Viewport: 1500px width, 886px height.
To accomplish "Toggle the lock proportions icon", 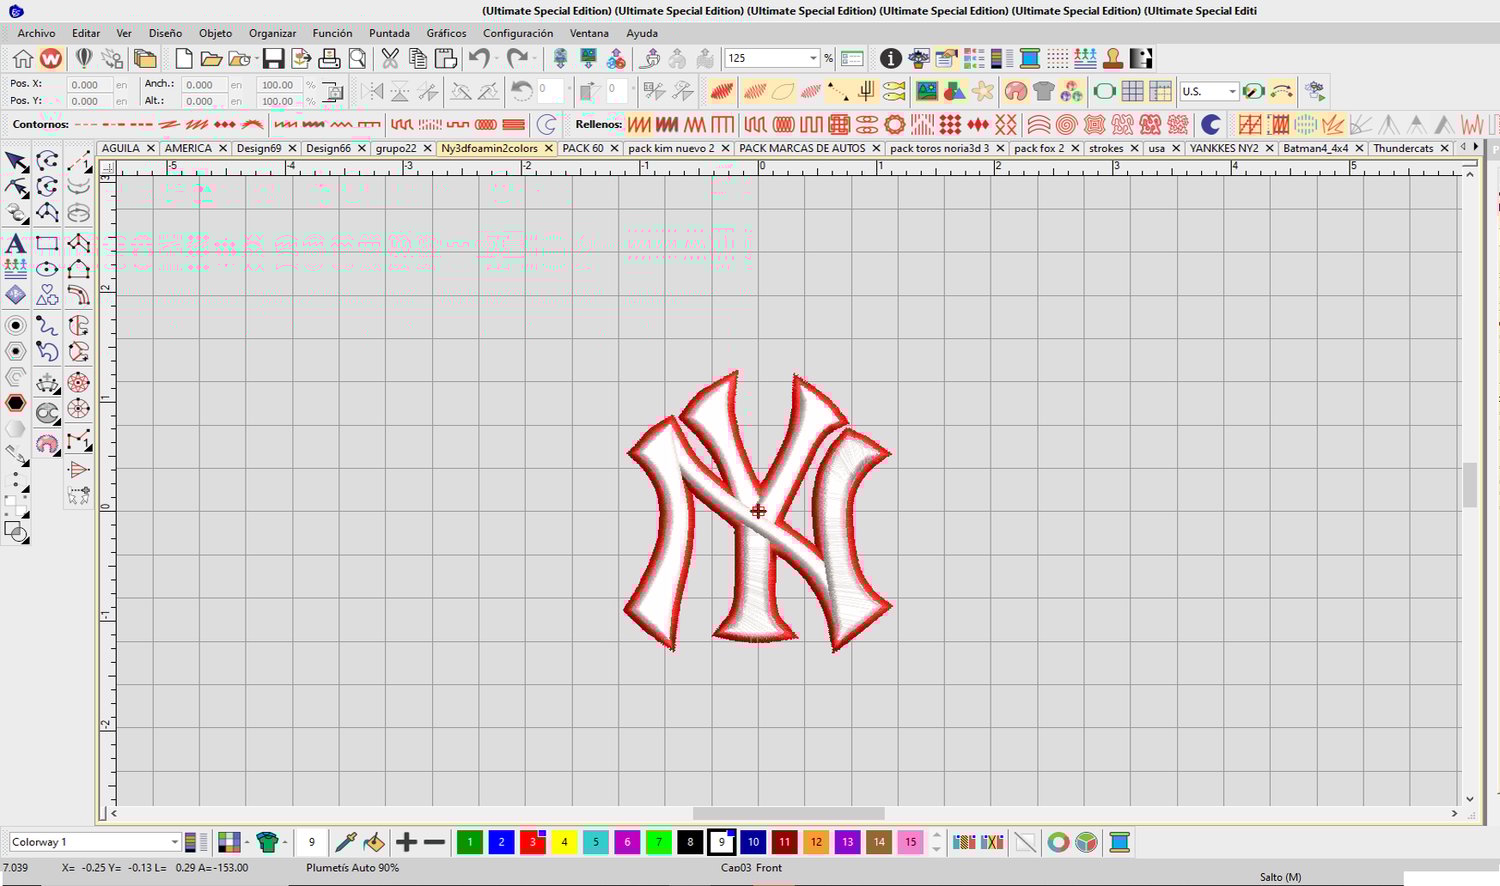I will (x=332, y=92).
